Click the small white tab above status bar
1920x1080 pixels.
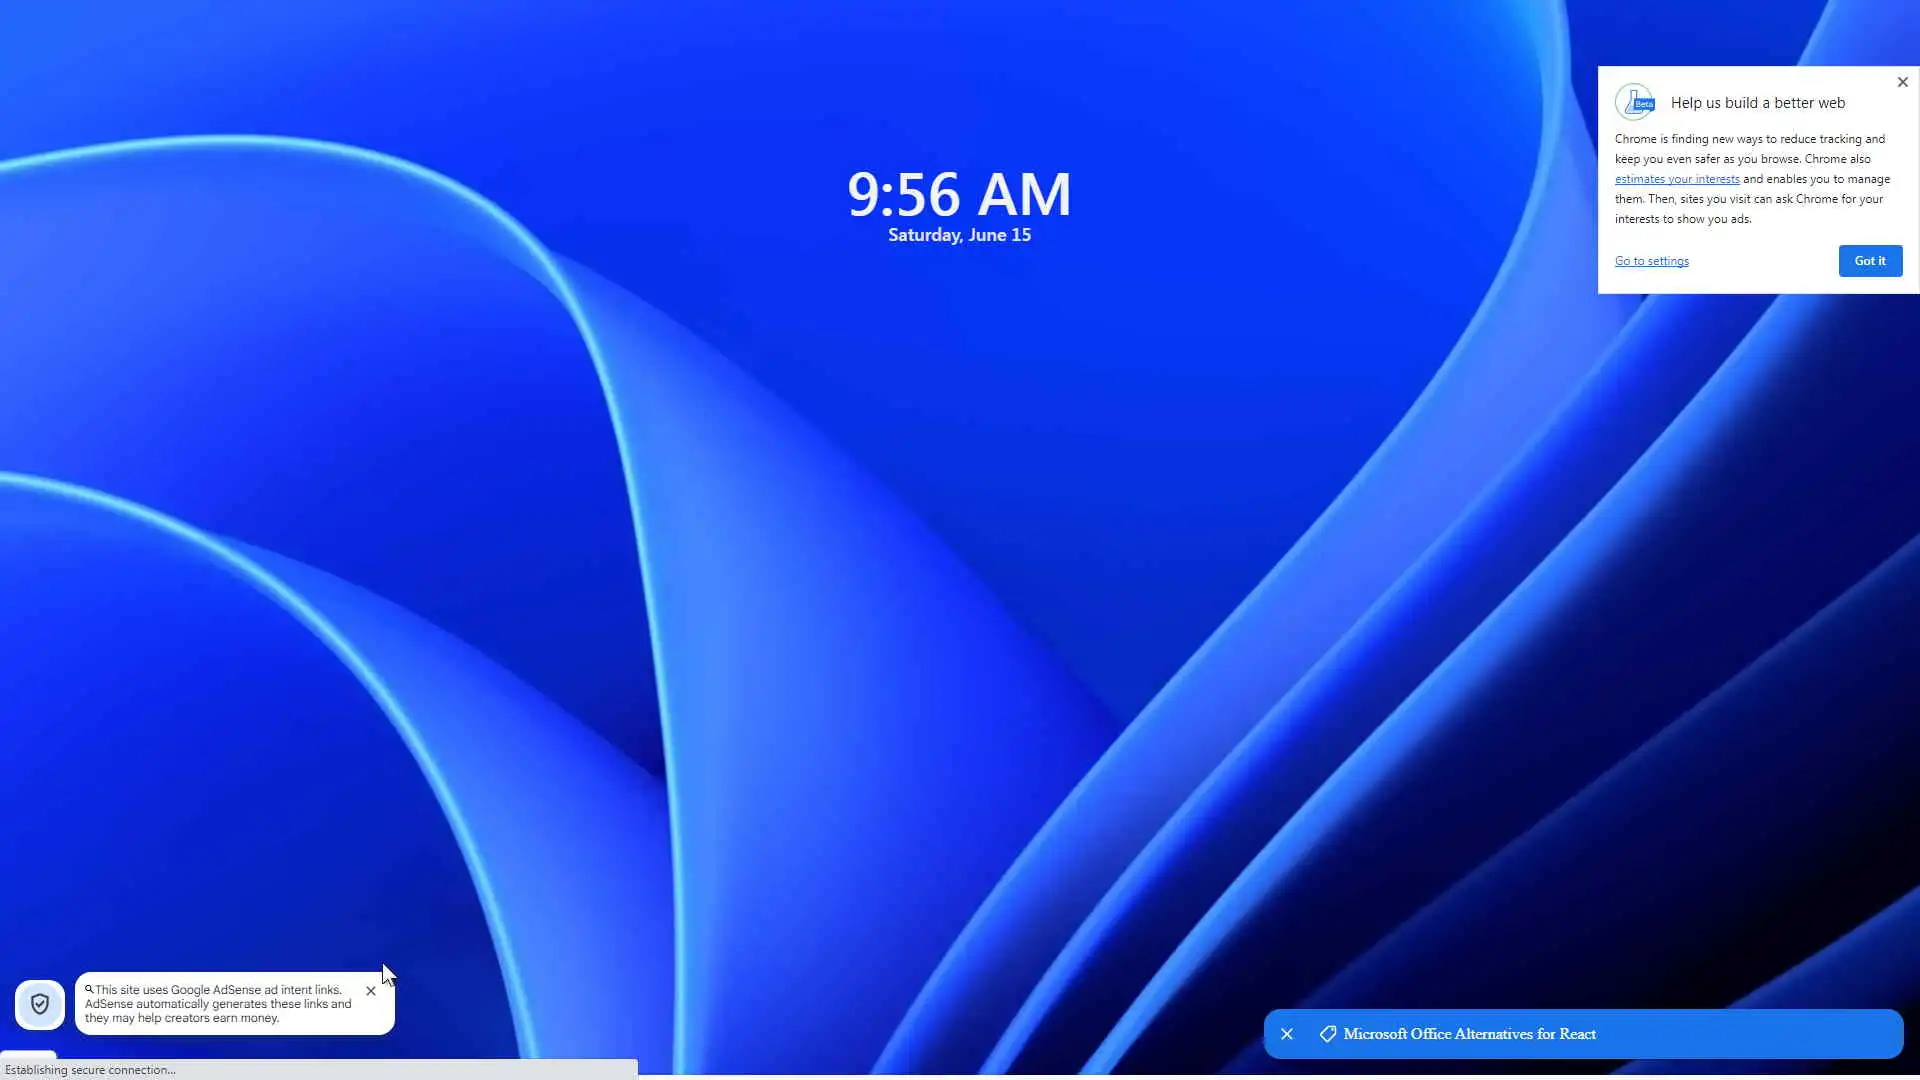point(28,1054)
